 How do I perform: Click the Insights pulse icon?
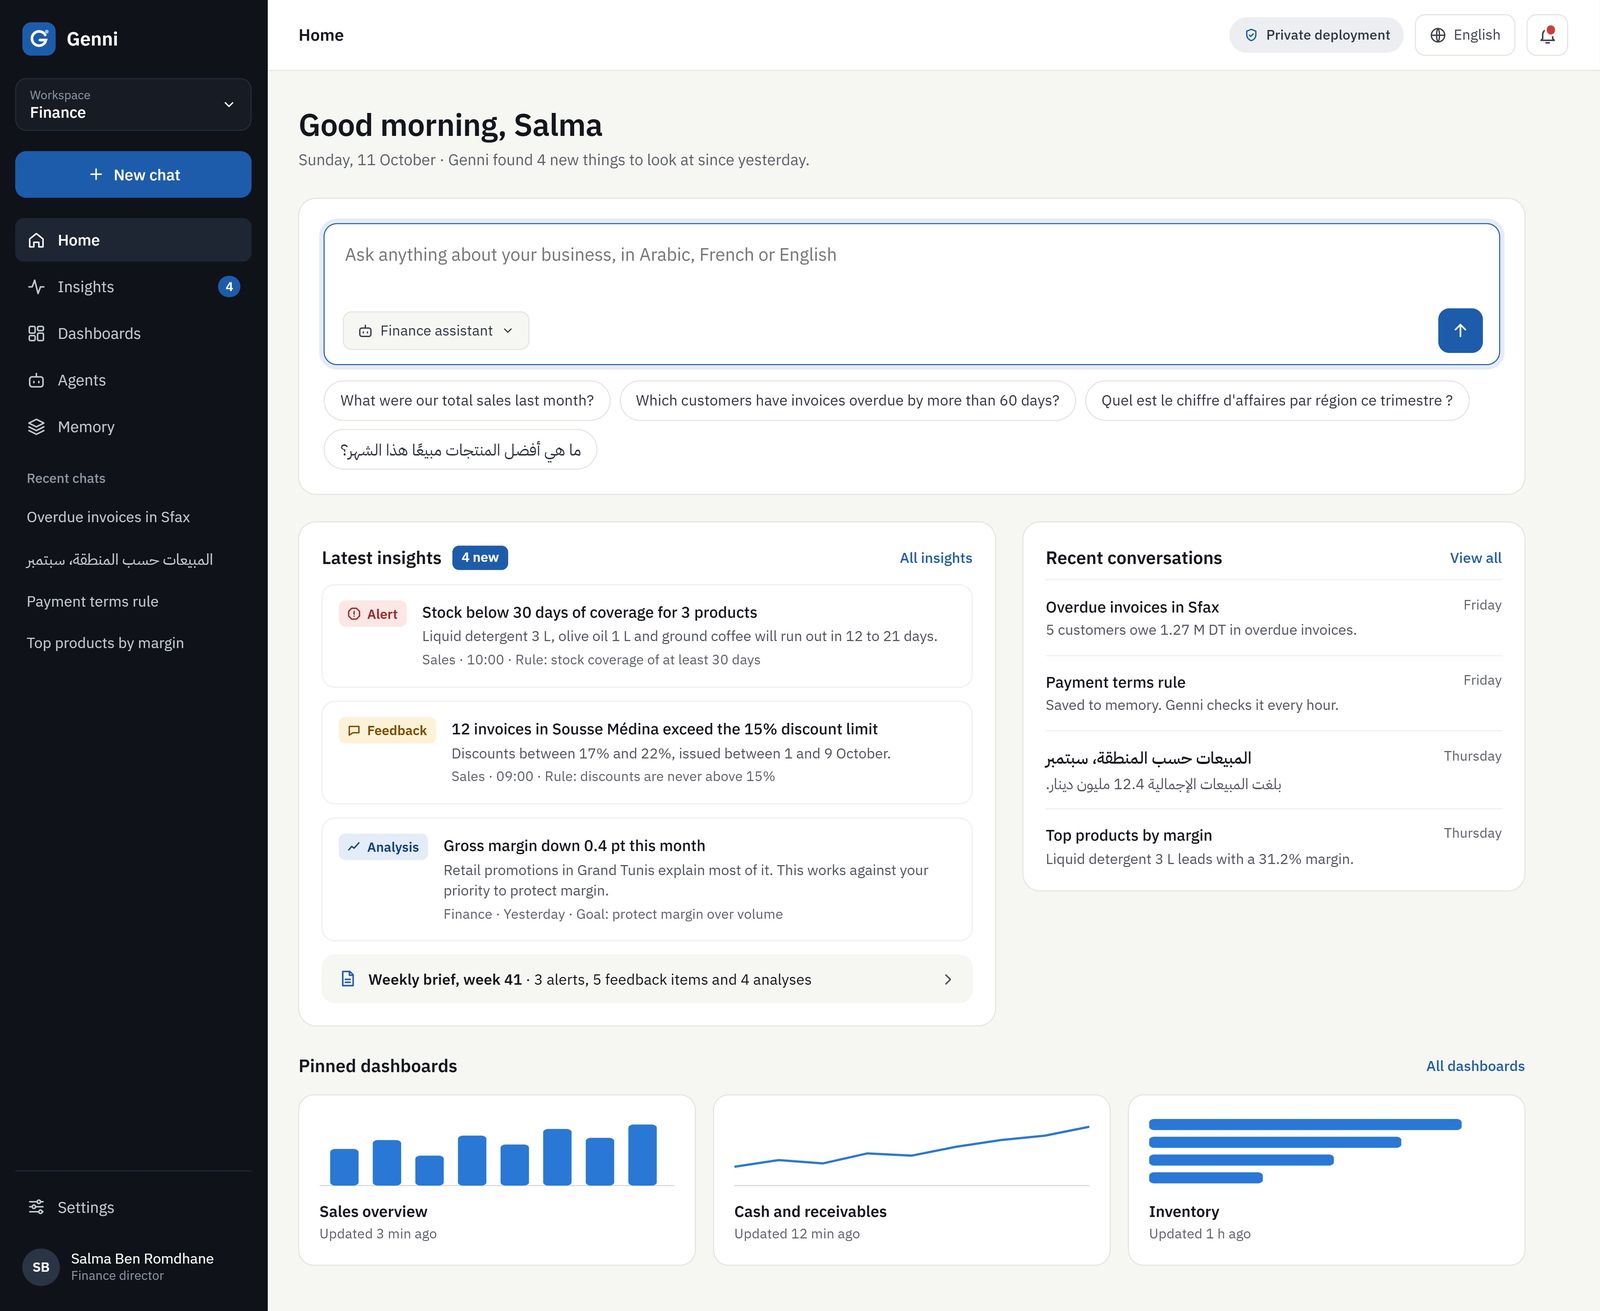37,287
